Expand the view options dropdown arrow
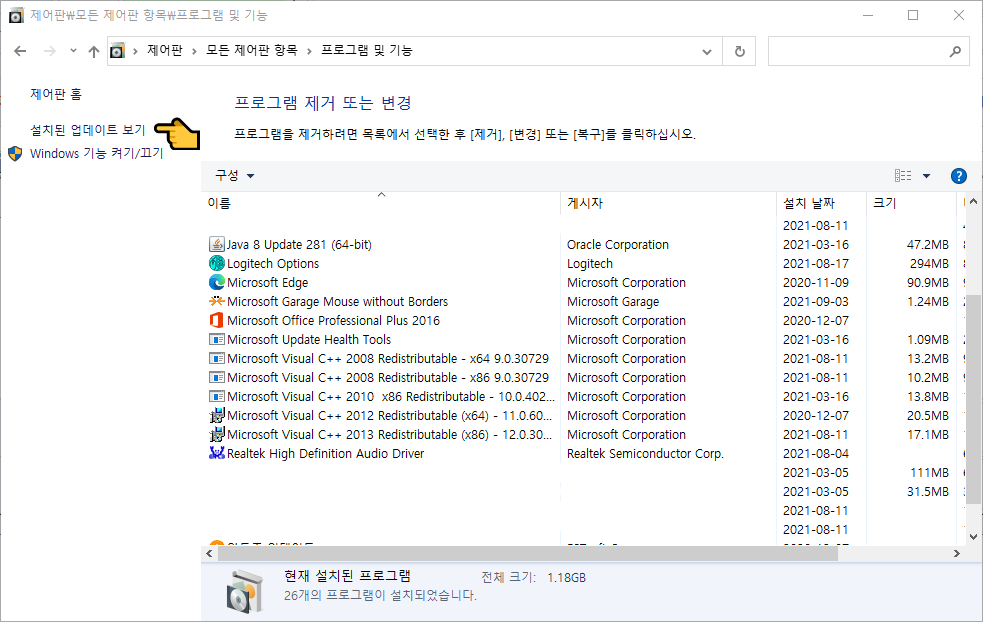This screenshot has width=983, height=622. [x=927, y=176]
